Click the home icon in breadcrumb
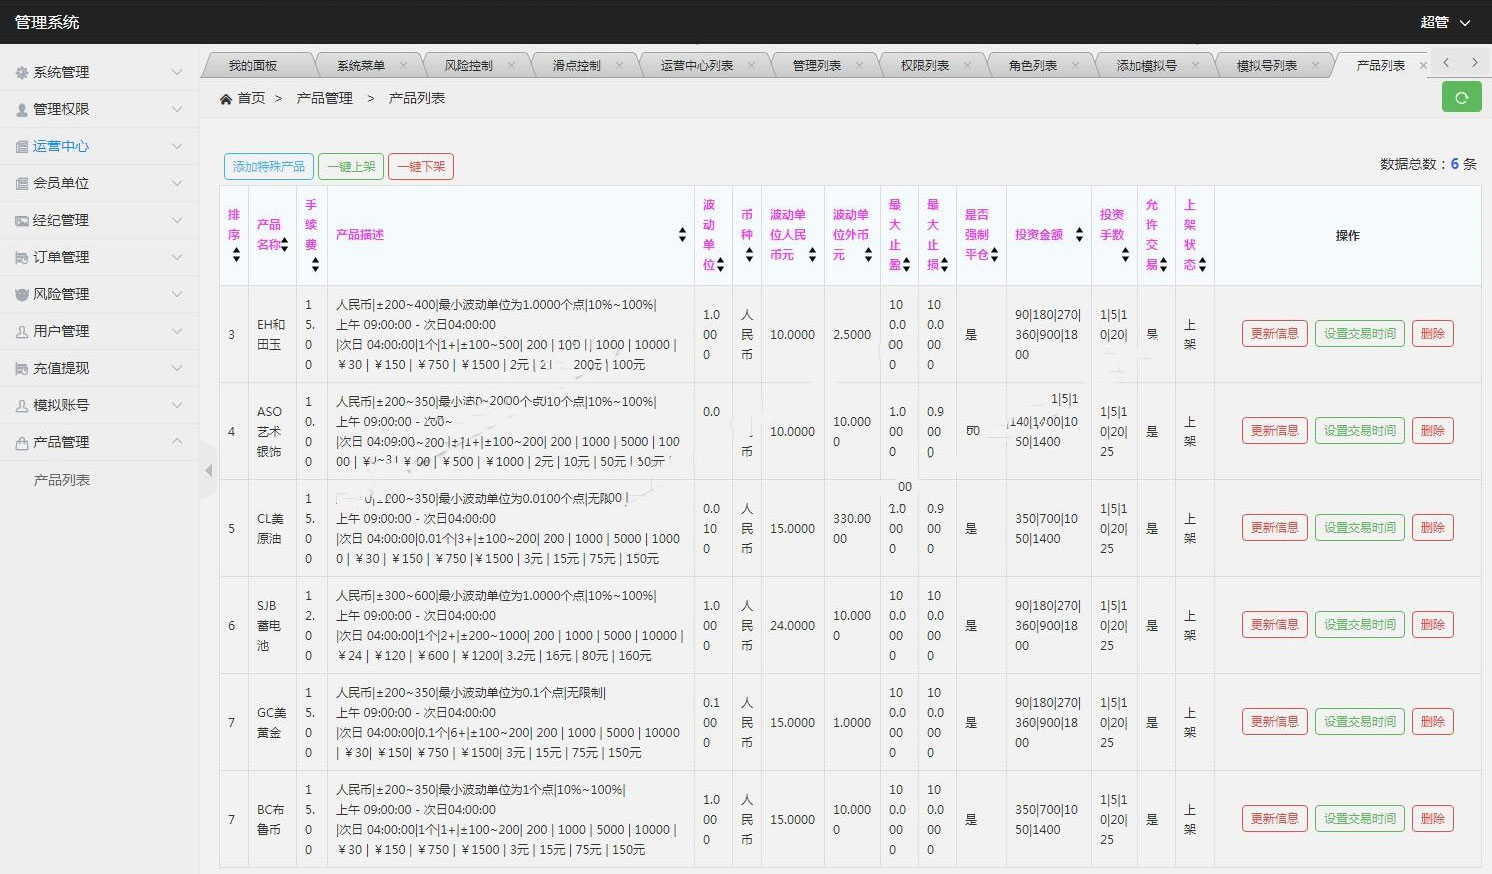 tap(226, 98)
